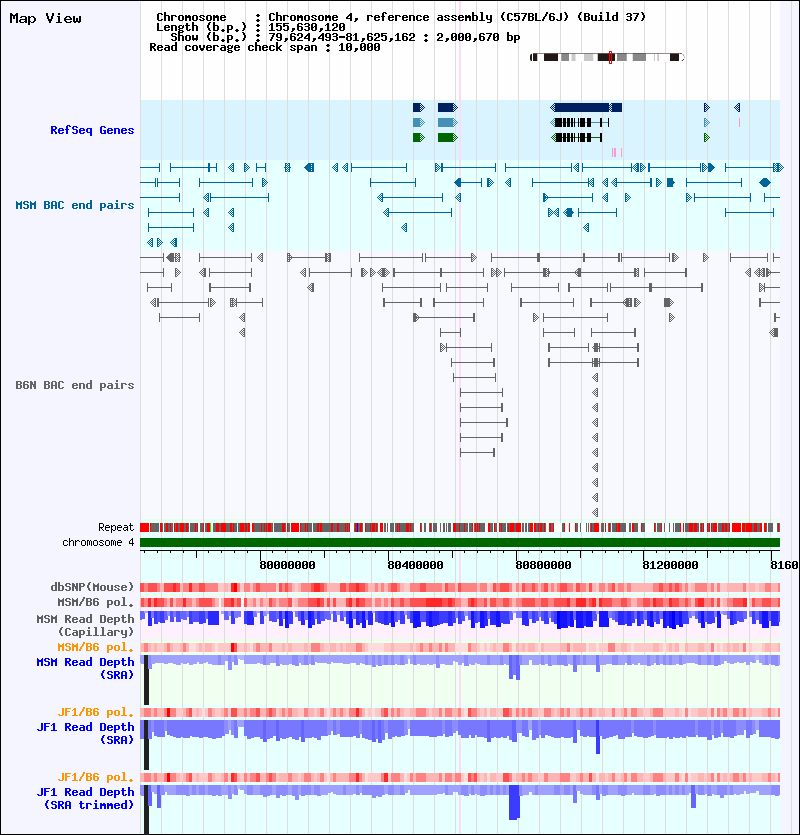Click the grey MSM/B6 pol. label under dbSNP(Mouse)
The width and height of the screenshot is (800, 835).
click(x=96, y=602)
